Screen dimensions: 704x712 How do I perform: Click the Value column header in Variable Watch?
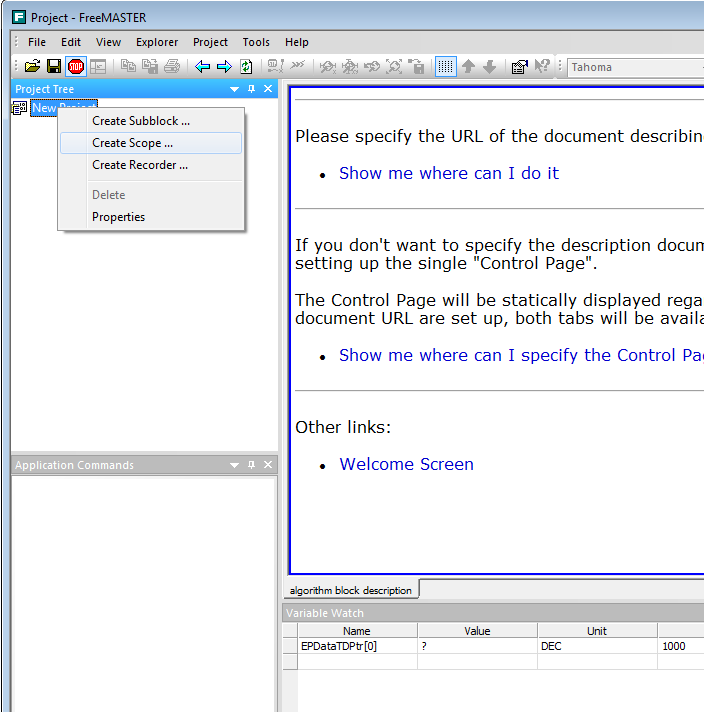click(x=477, y=631)
